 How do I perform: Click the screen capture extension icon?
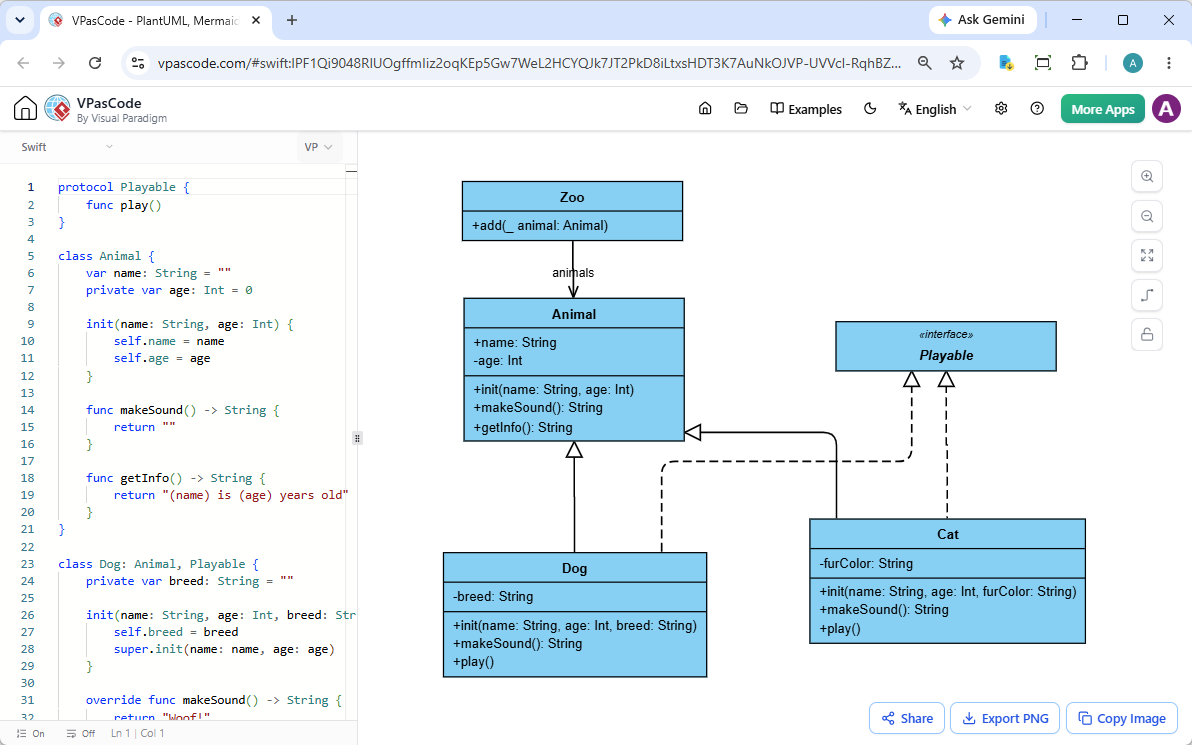coord(1043,63)
